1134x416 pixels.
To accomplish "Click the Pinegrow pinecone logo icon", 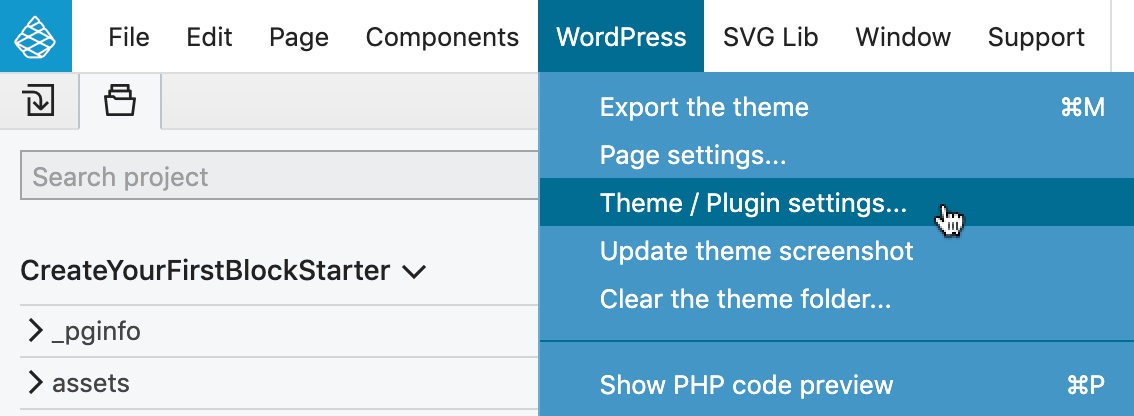I will [x=35, y=36].
